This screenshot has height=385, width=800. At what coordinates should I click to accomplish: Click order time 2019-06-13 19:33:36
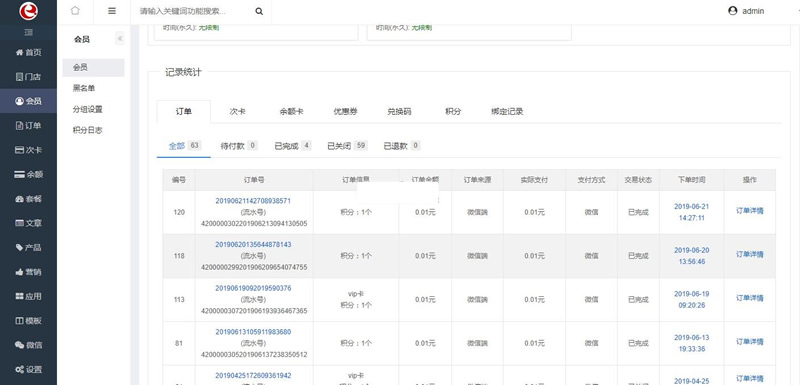tap(691, 343)
